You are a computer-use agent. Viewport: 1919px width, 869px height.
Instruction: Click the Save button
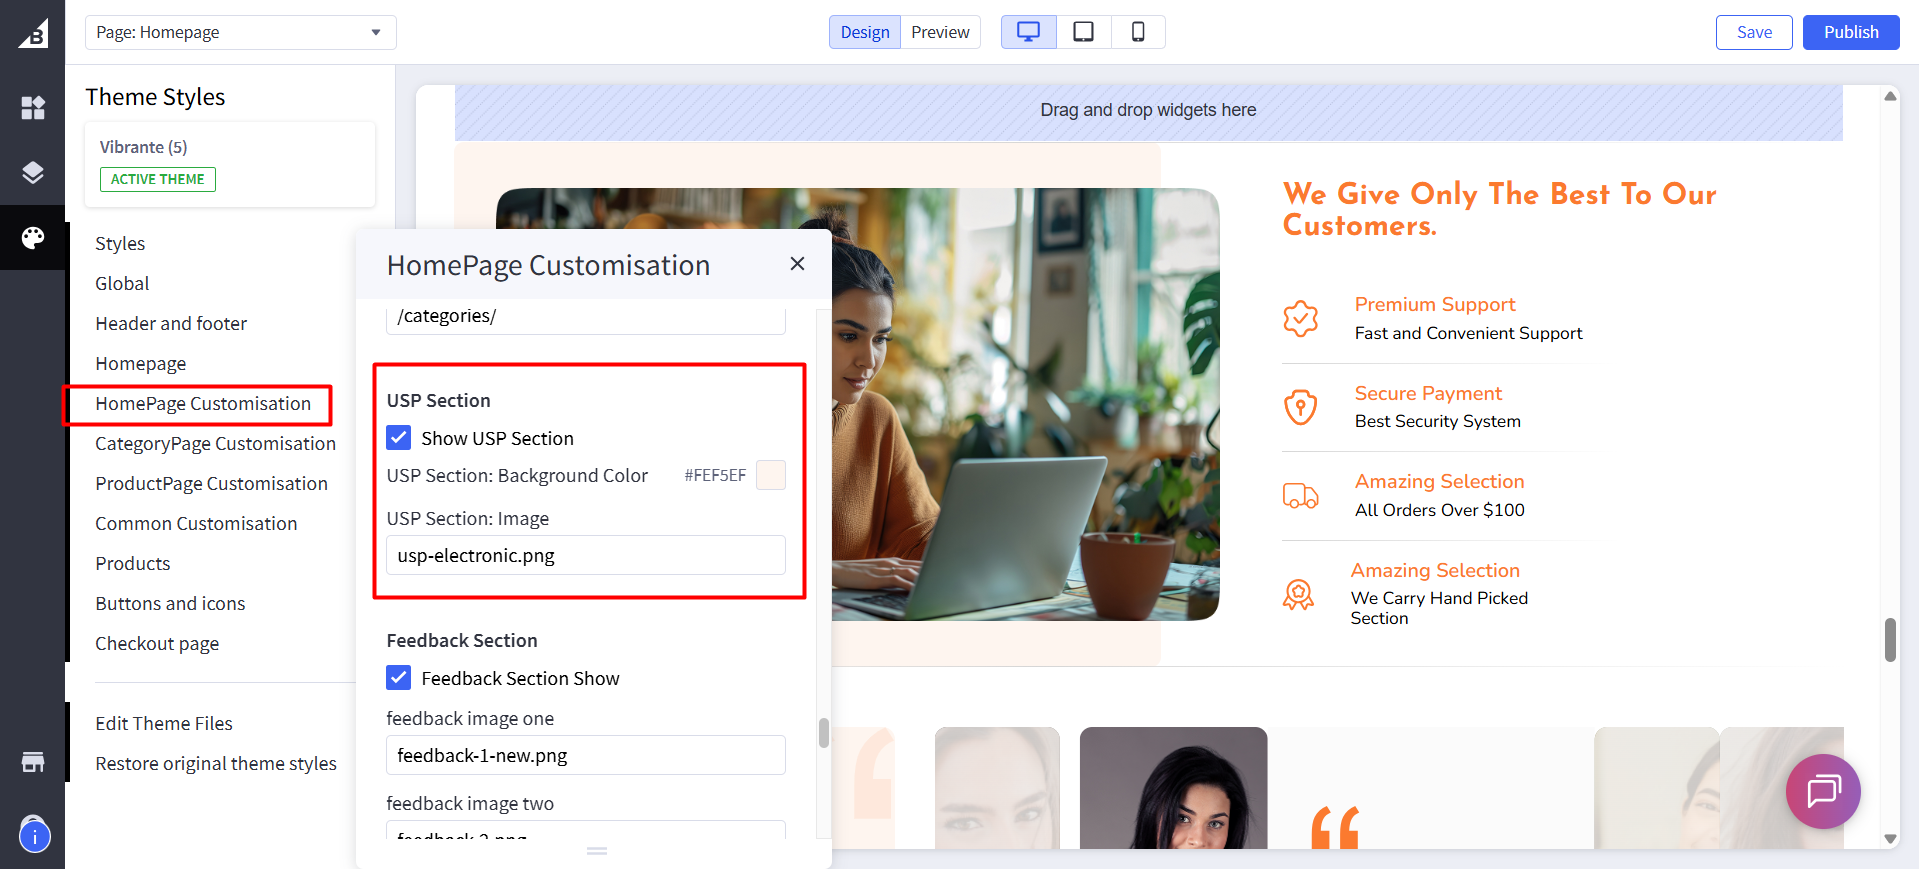1754,32
